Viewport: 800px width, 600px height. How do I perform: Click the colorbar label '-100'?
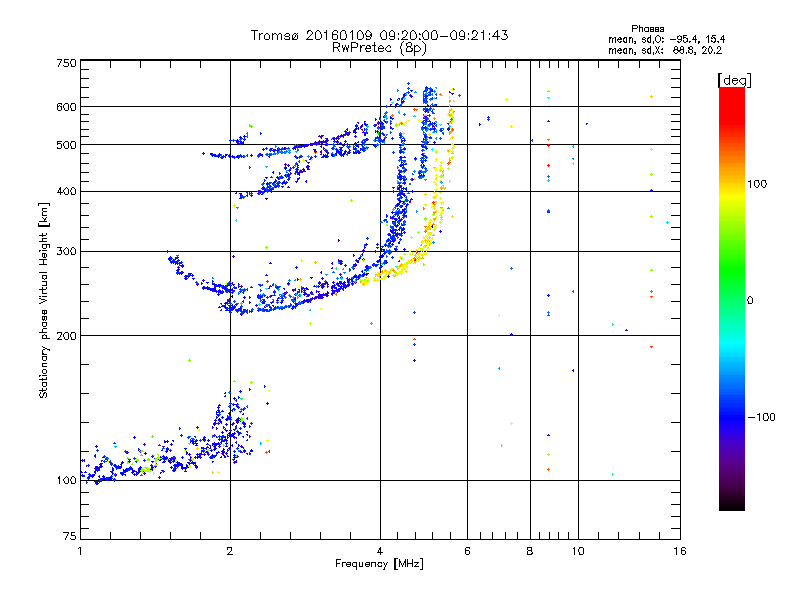761,417
